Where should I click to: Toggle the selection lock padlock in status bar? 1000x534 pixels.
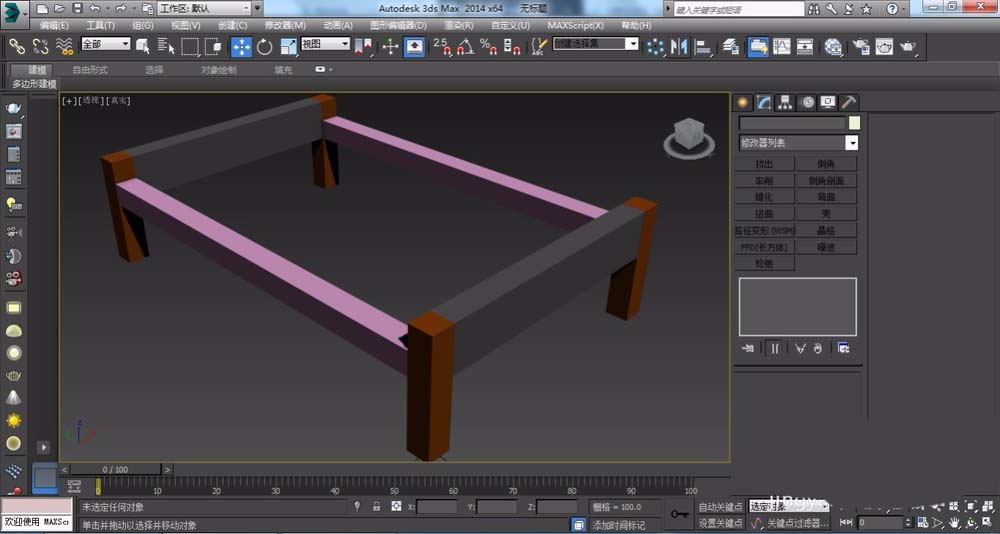click(376, 507)
